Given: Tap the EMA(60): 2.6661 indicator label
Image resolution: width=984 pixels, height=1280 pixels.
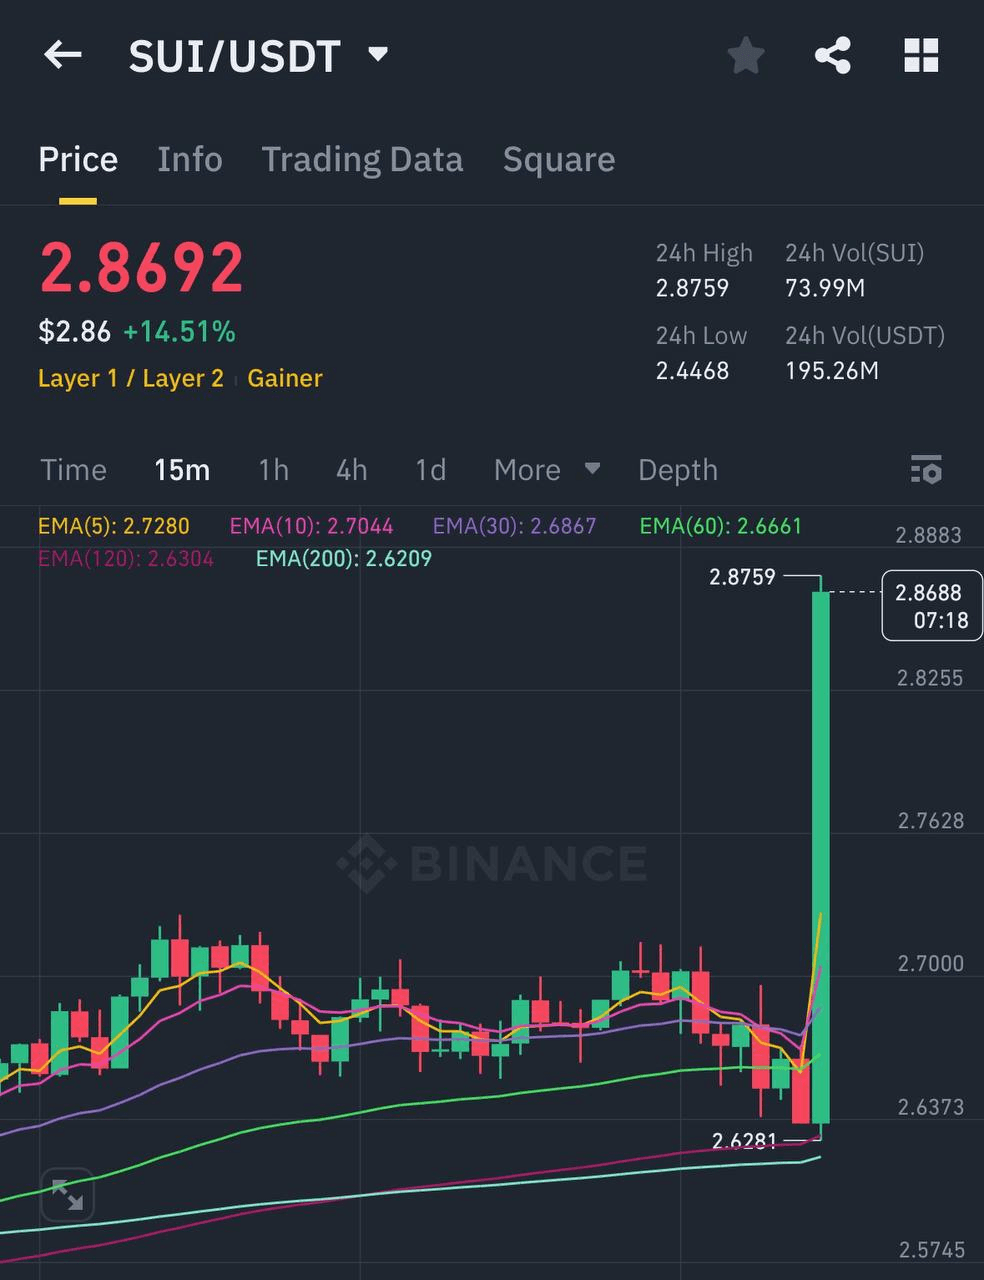Looking at the screenshot, I should pos(721,526).
